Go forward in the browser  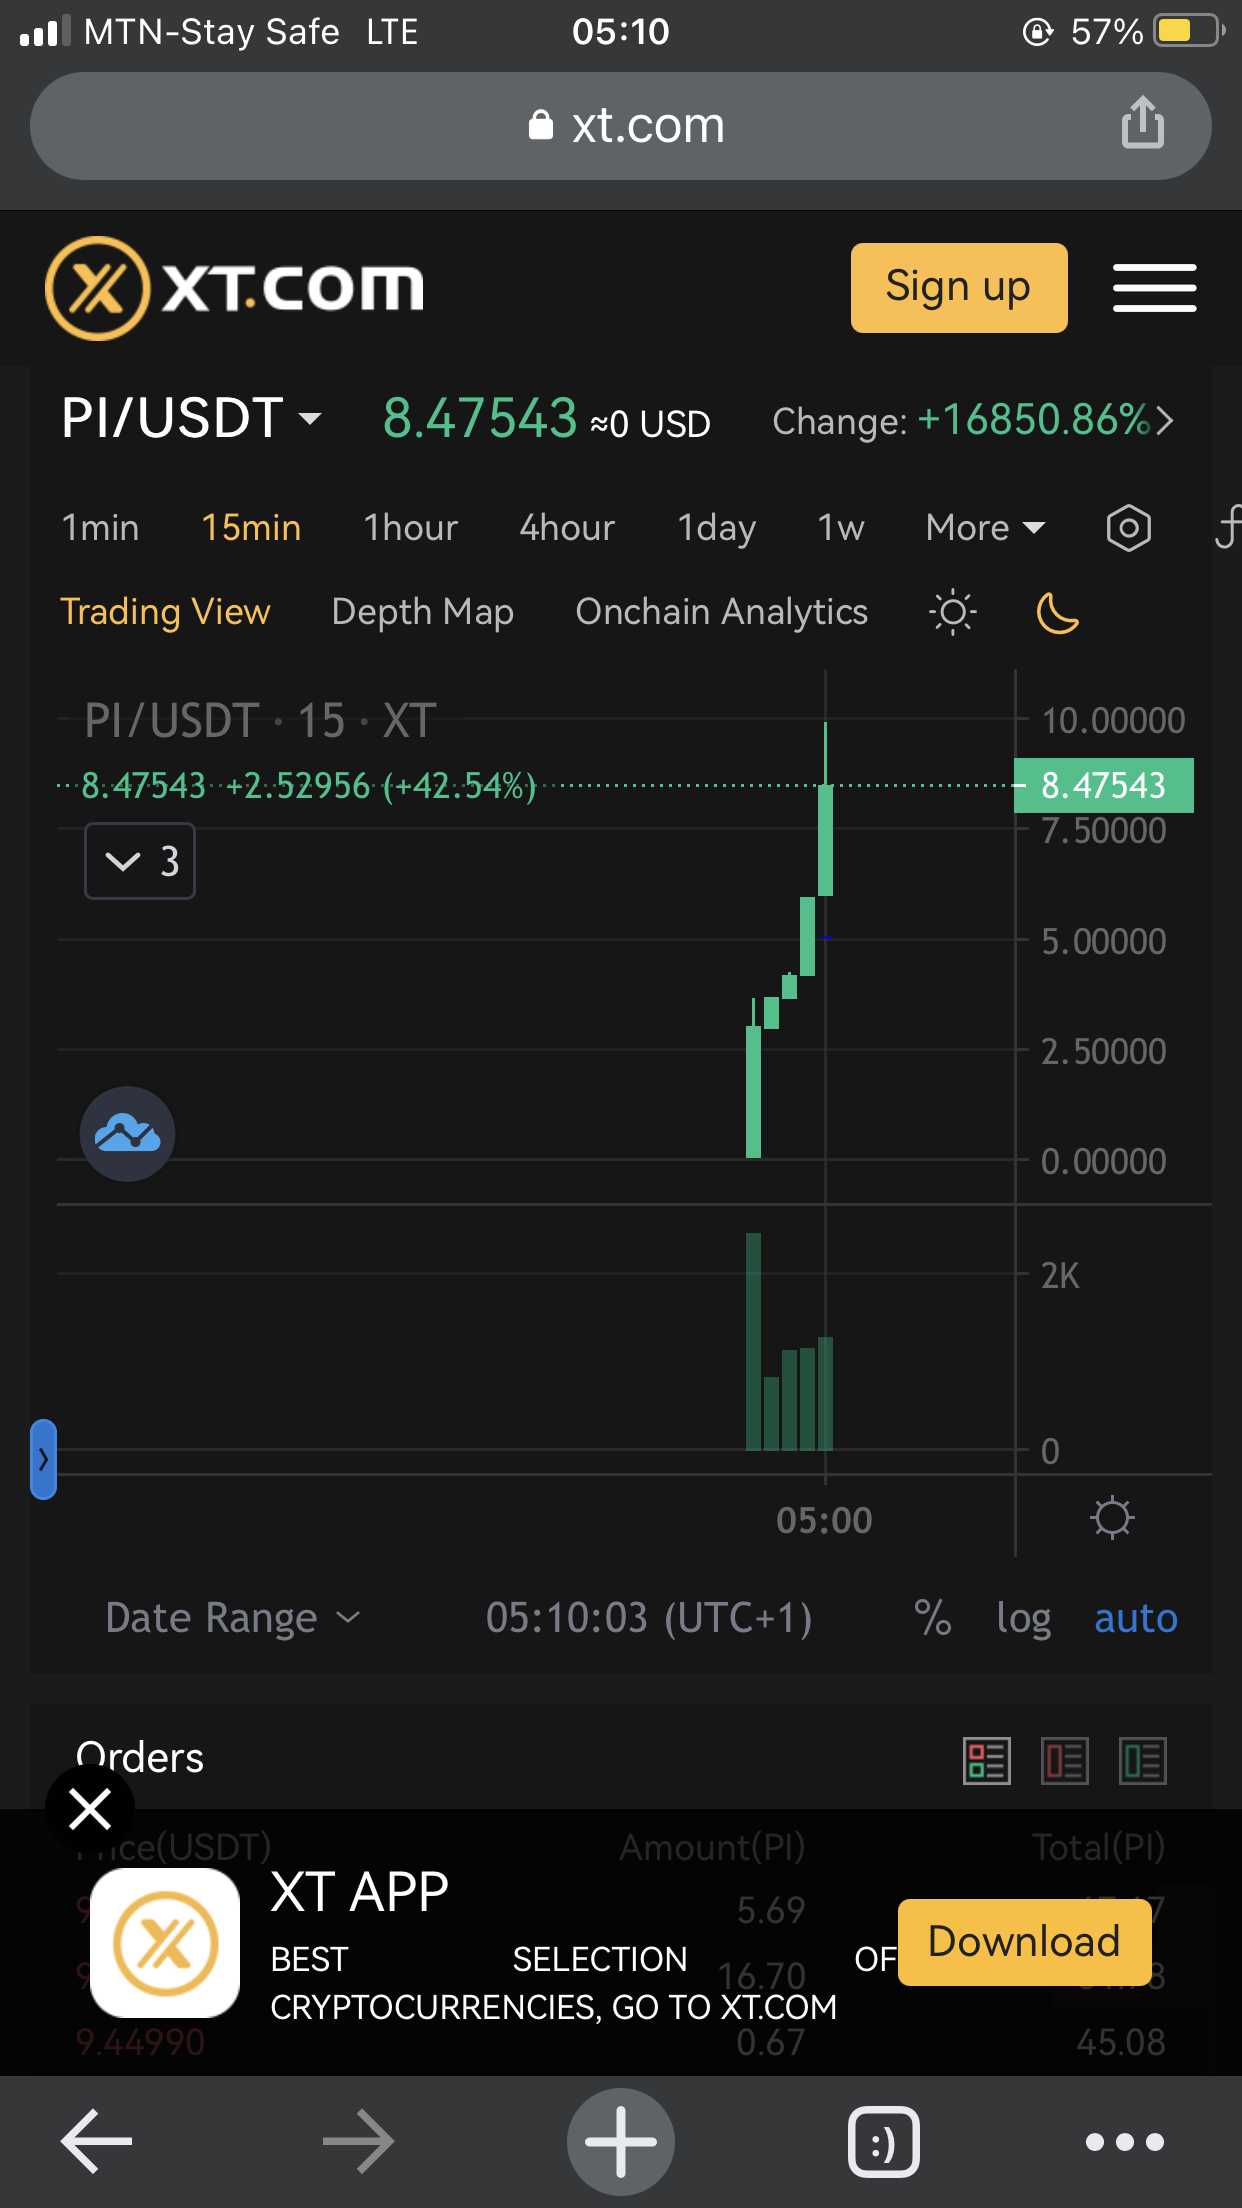click(358, 2141)
